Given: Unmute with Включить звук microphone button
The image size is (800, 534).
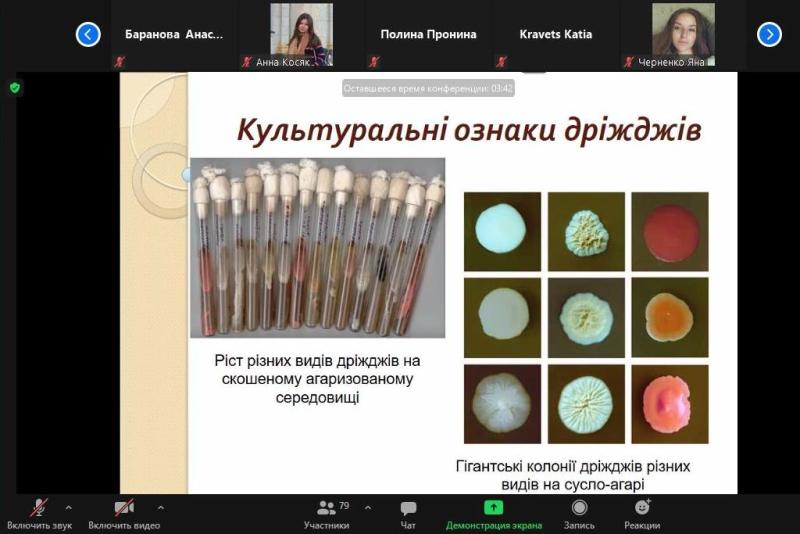Looking at the screenshot, I should point(39,514).
